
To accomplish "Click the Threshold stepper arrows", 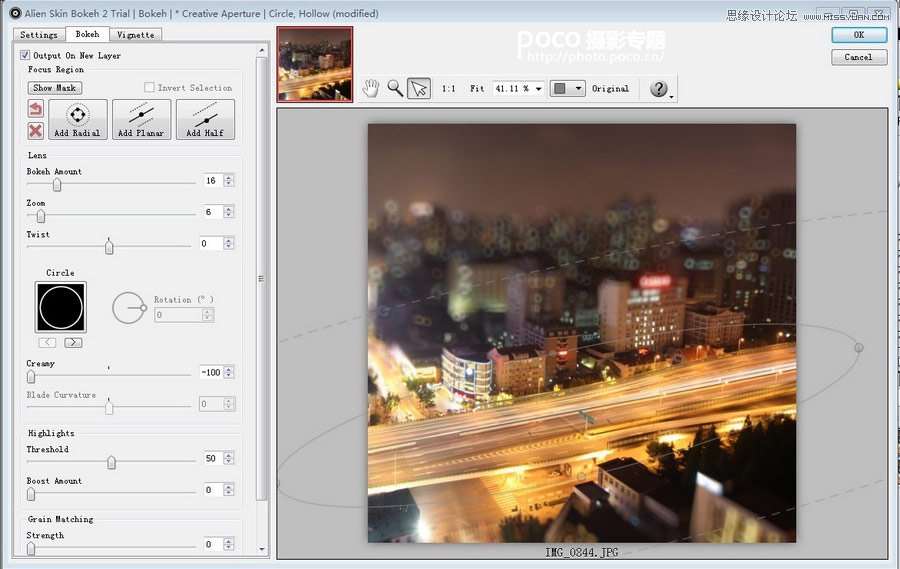I will 229,458.
